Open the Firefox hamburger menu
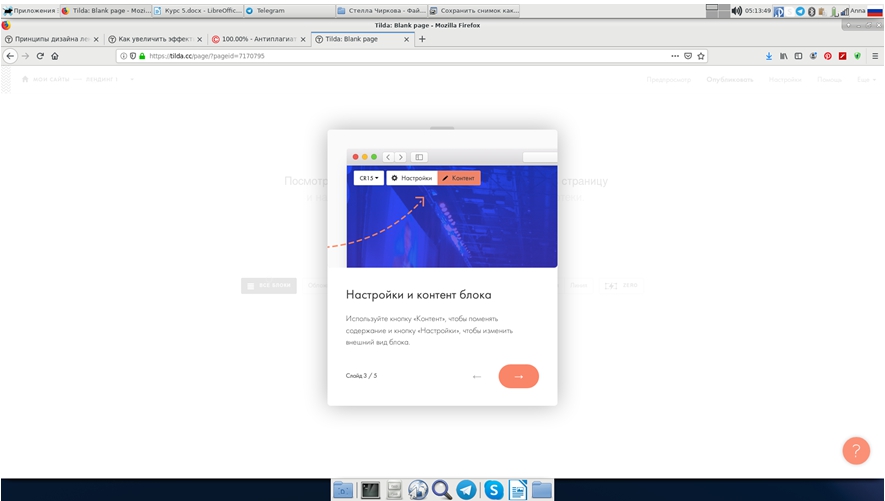885x501 pixels. (x=875, y=56)
